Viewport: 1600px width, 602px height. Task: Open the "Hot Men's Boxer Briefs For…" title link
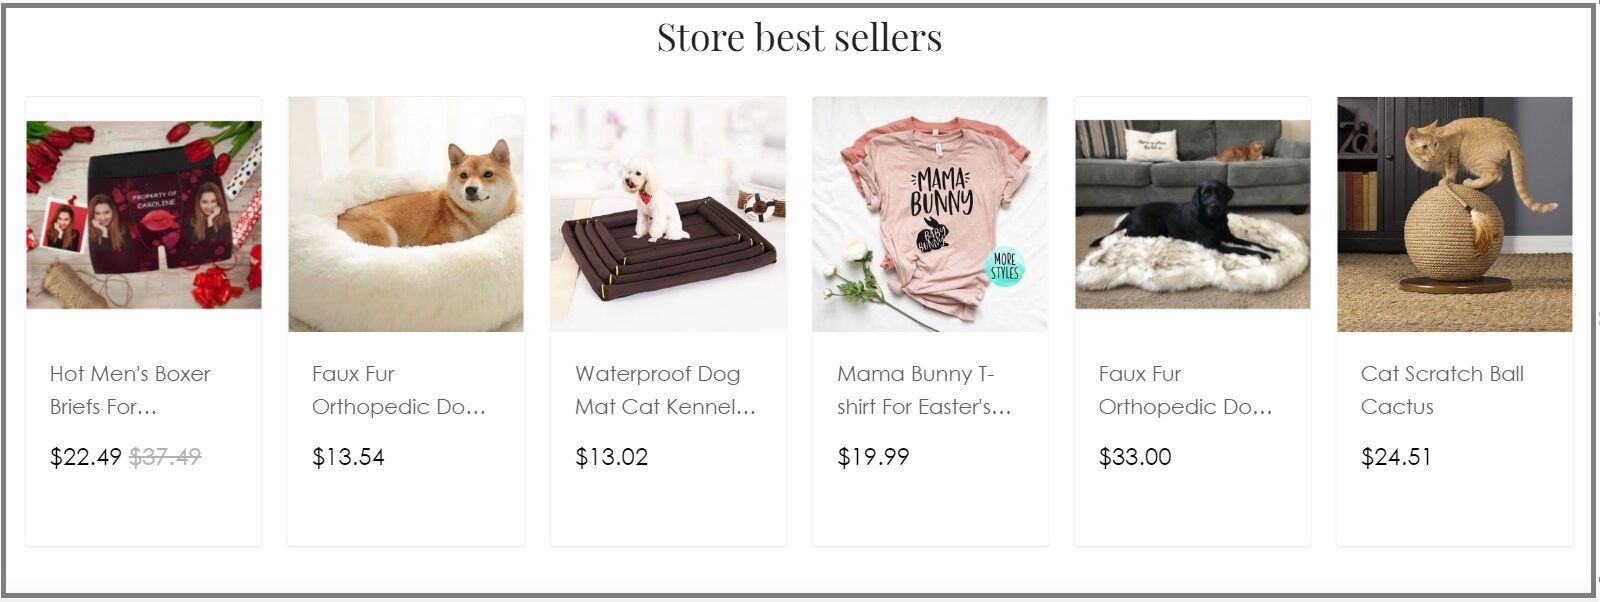130,390
